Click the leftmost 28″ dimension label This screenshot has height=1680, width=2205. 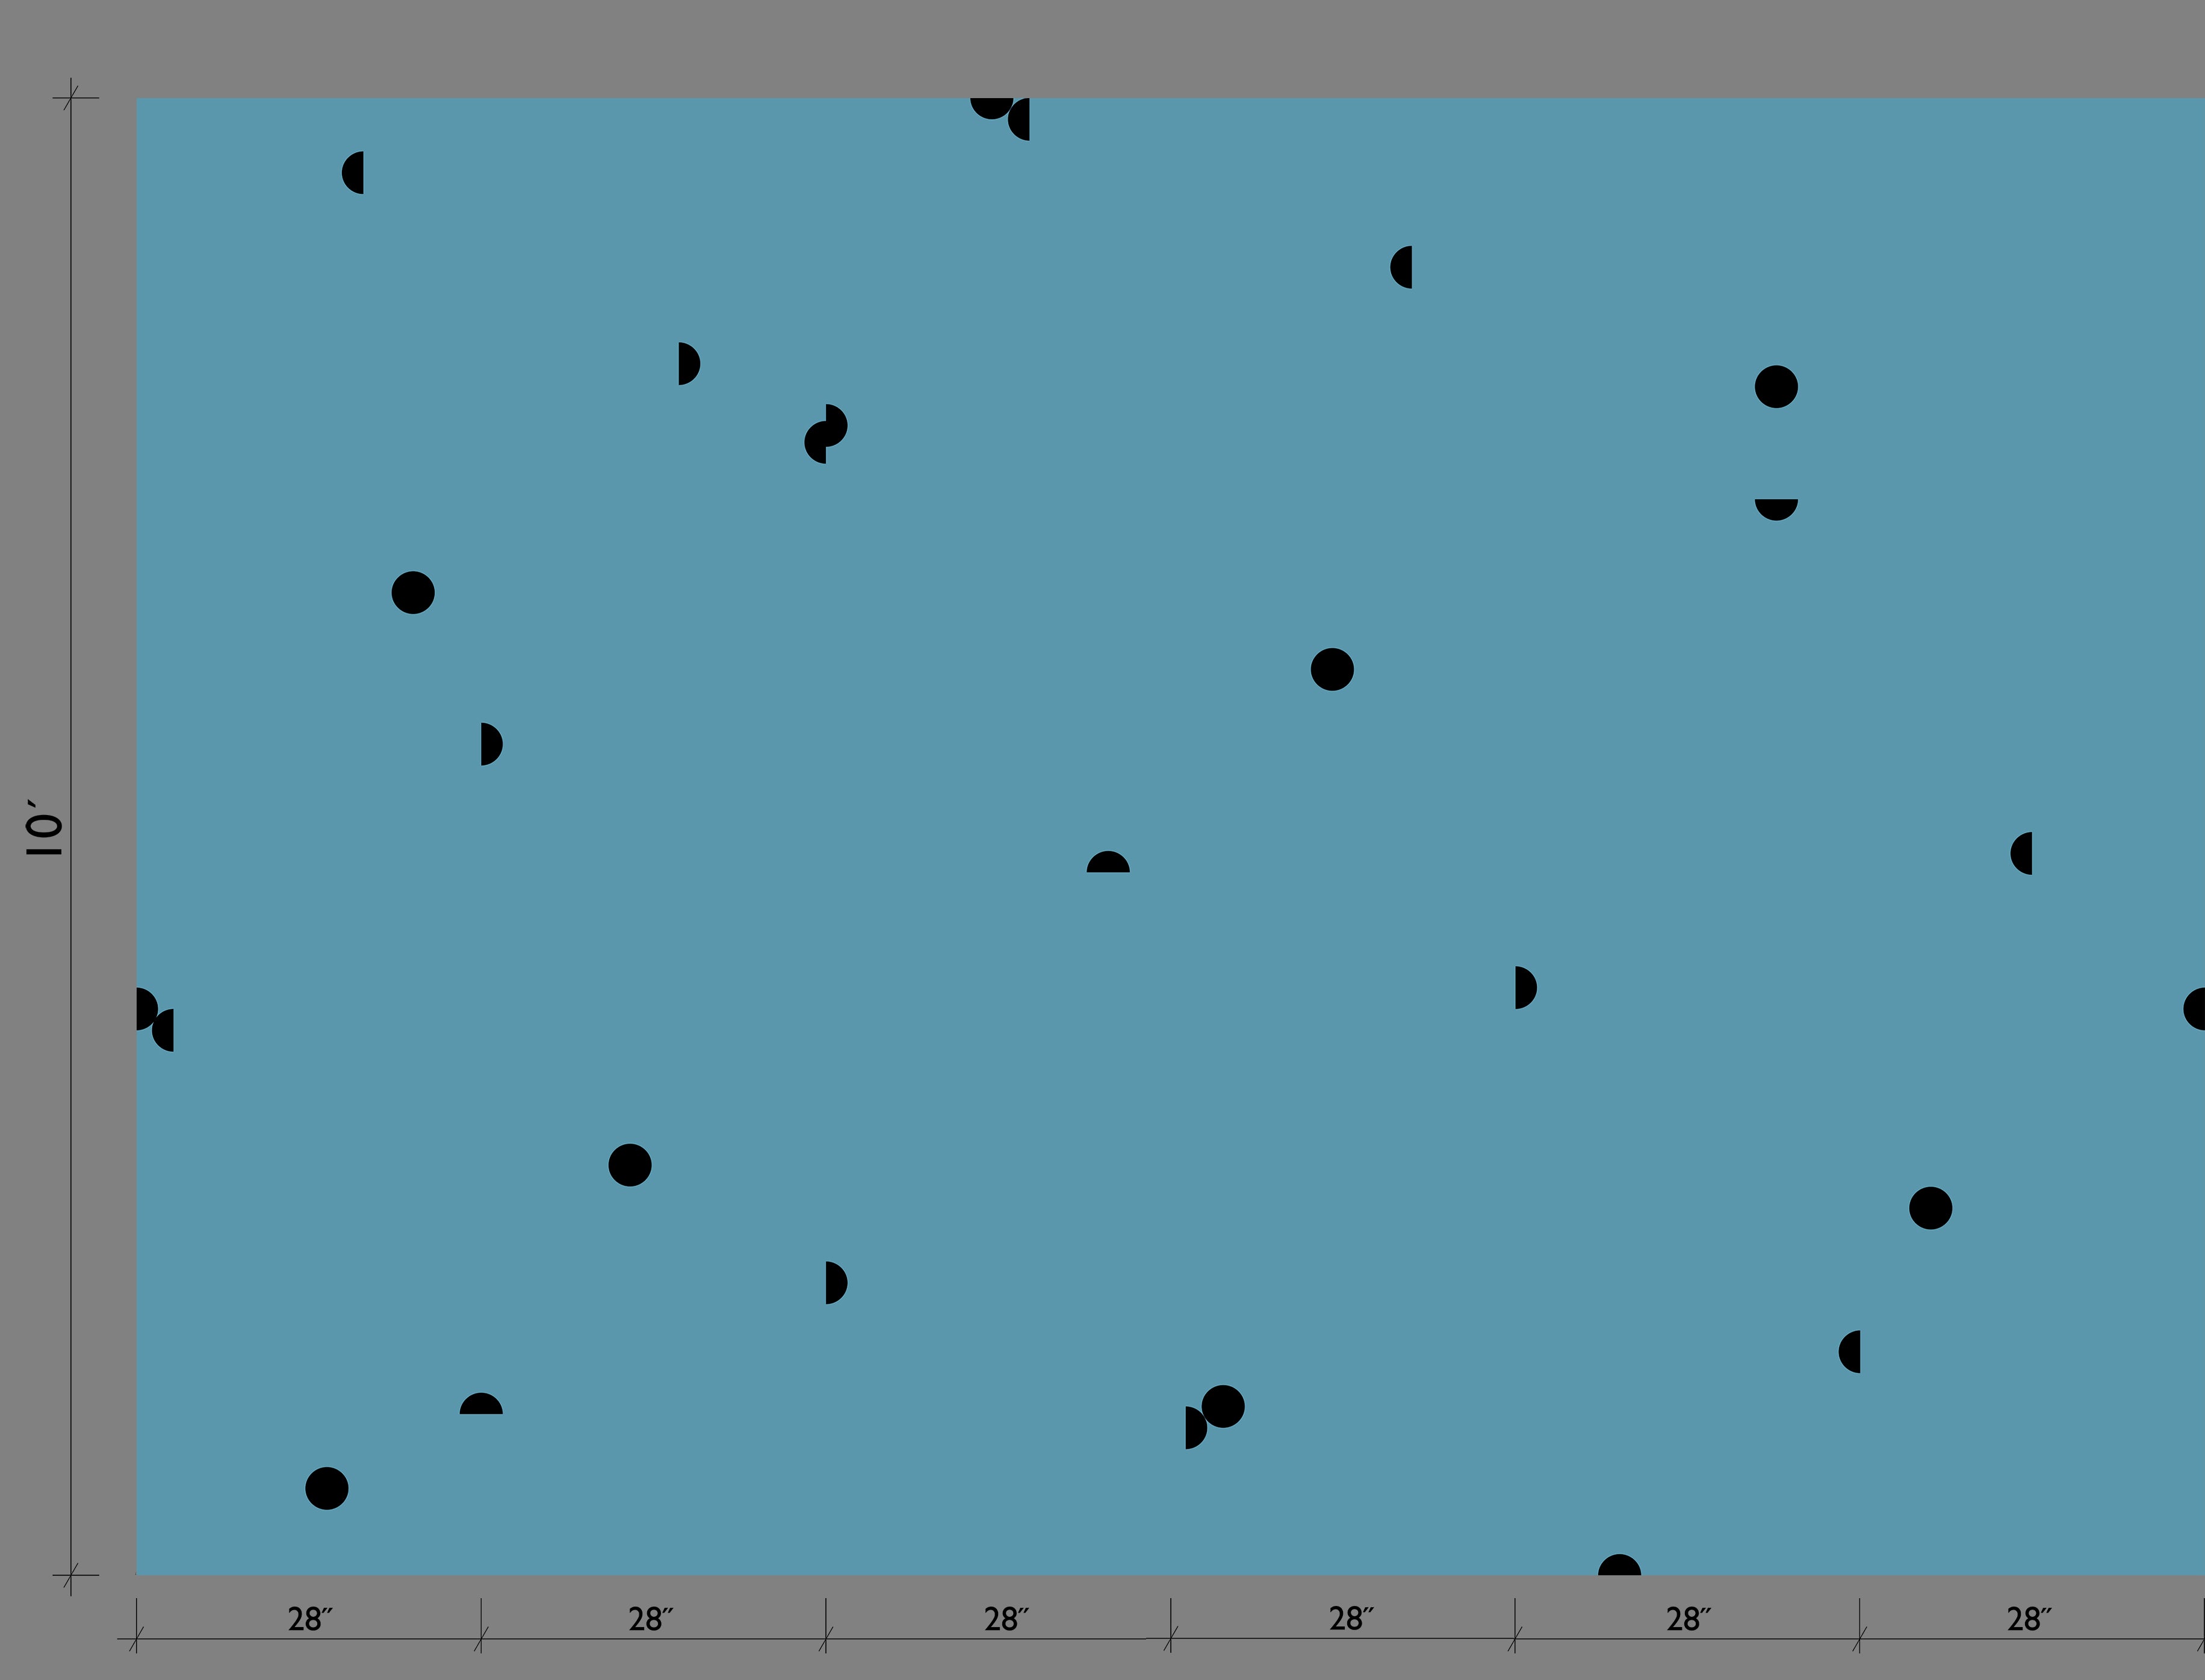click(309, 1619)
